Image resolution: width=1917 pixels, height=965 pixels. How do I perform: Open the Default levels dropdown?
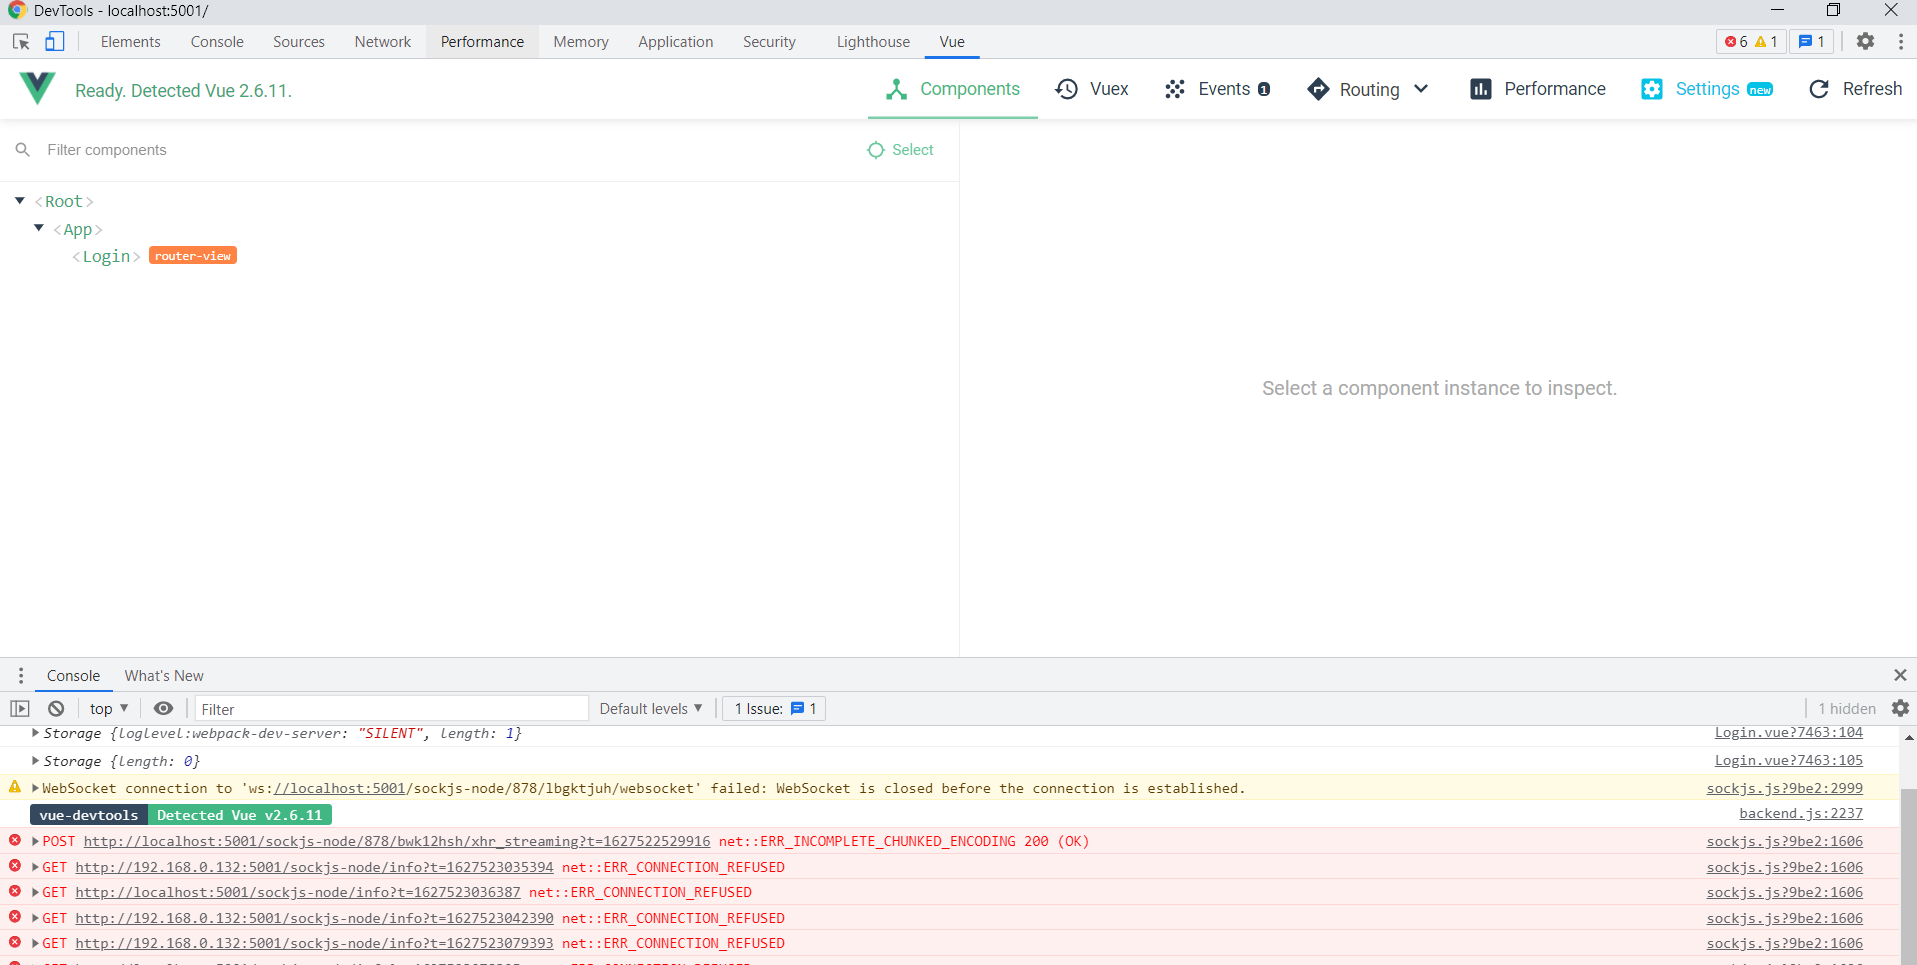[x=650, y=709]
